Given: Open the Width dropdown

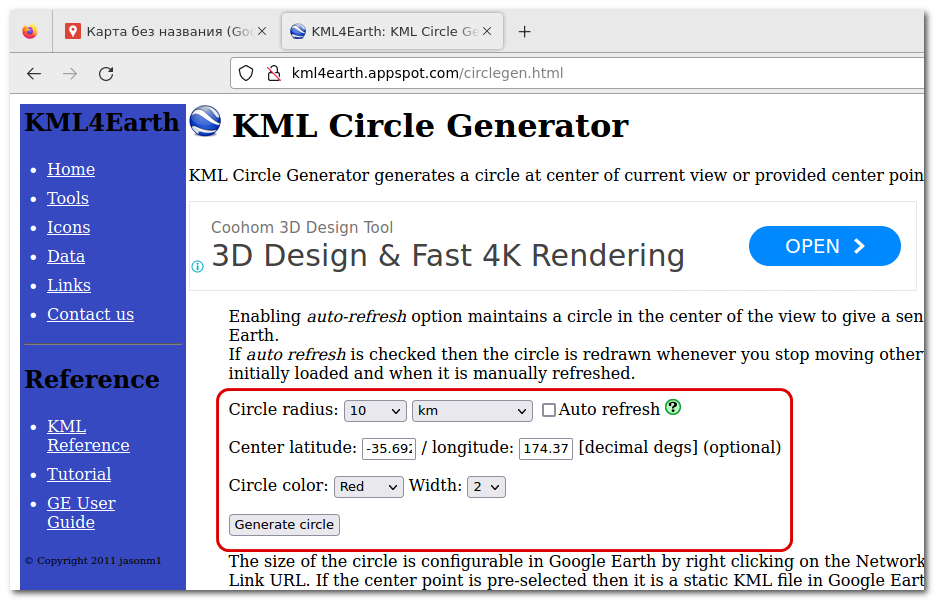Looking at the screenshot, I should pos(486,487).
